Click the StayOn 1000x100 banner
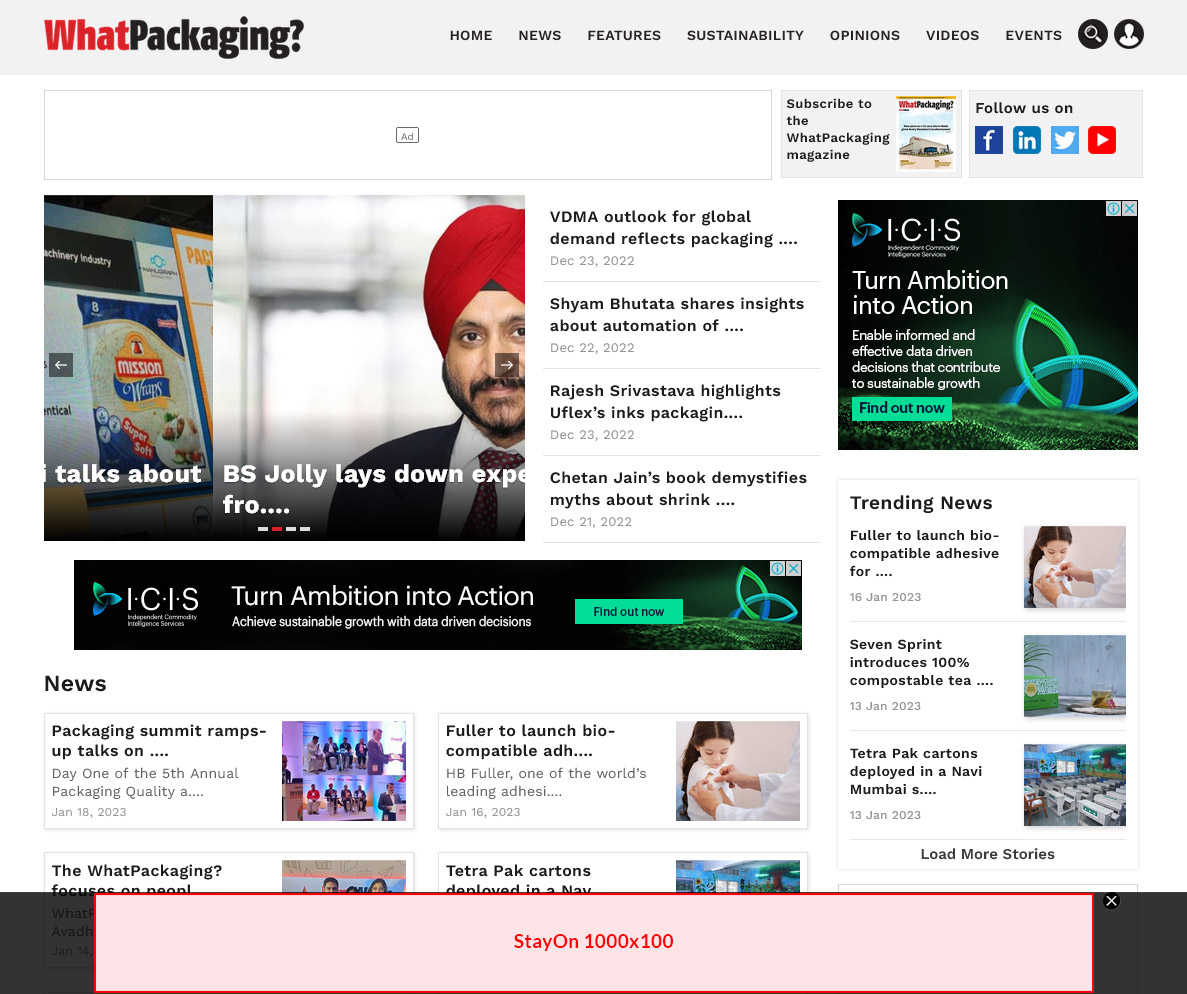This screenshot has height=994, width=1187. (594, 943)
